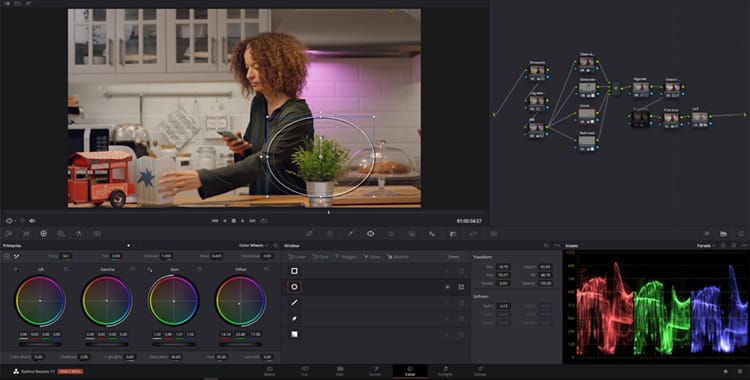Open the Blur palette
The height and width of the screenshot is (380, 750).
(432, 234)
